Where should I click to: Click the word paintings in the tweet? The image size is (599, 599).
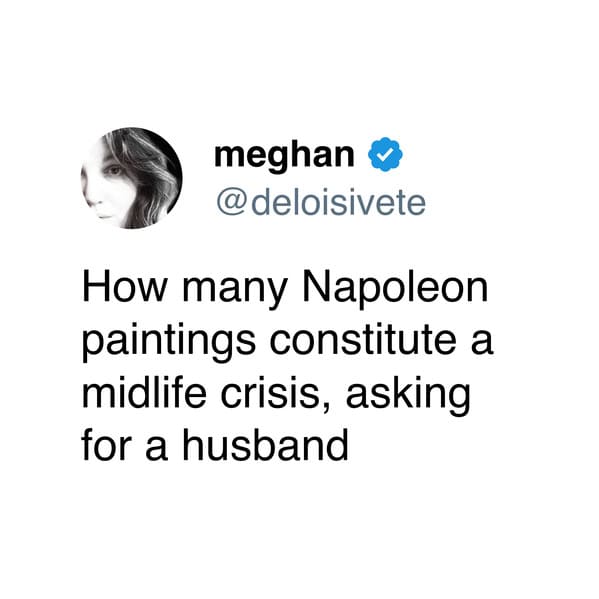[x=169, y=340]
